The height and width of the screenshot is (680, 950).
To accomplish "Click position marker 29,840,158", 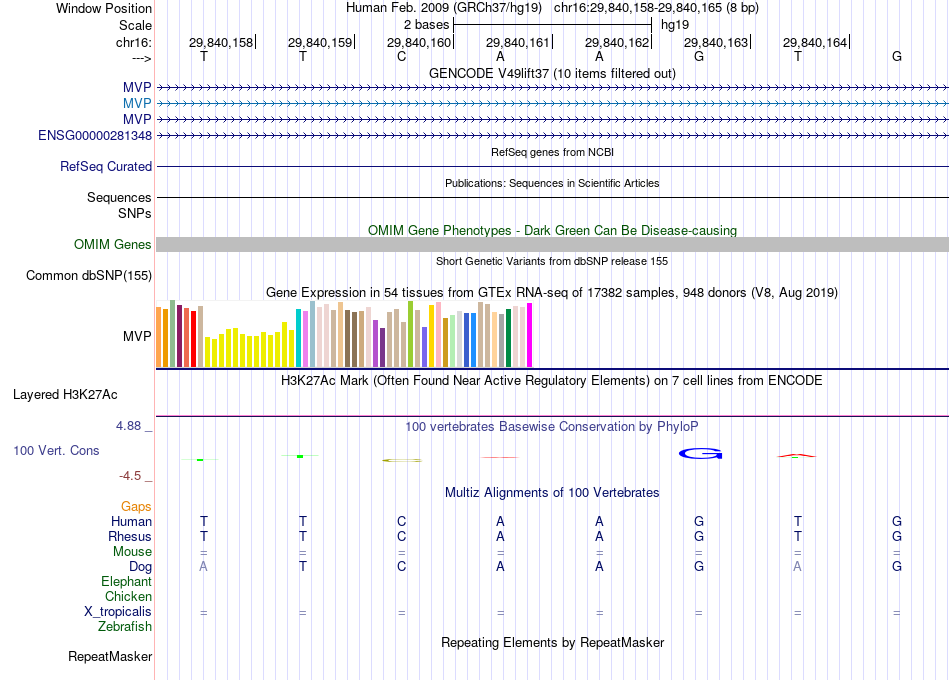I will [221, 43].
